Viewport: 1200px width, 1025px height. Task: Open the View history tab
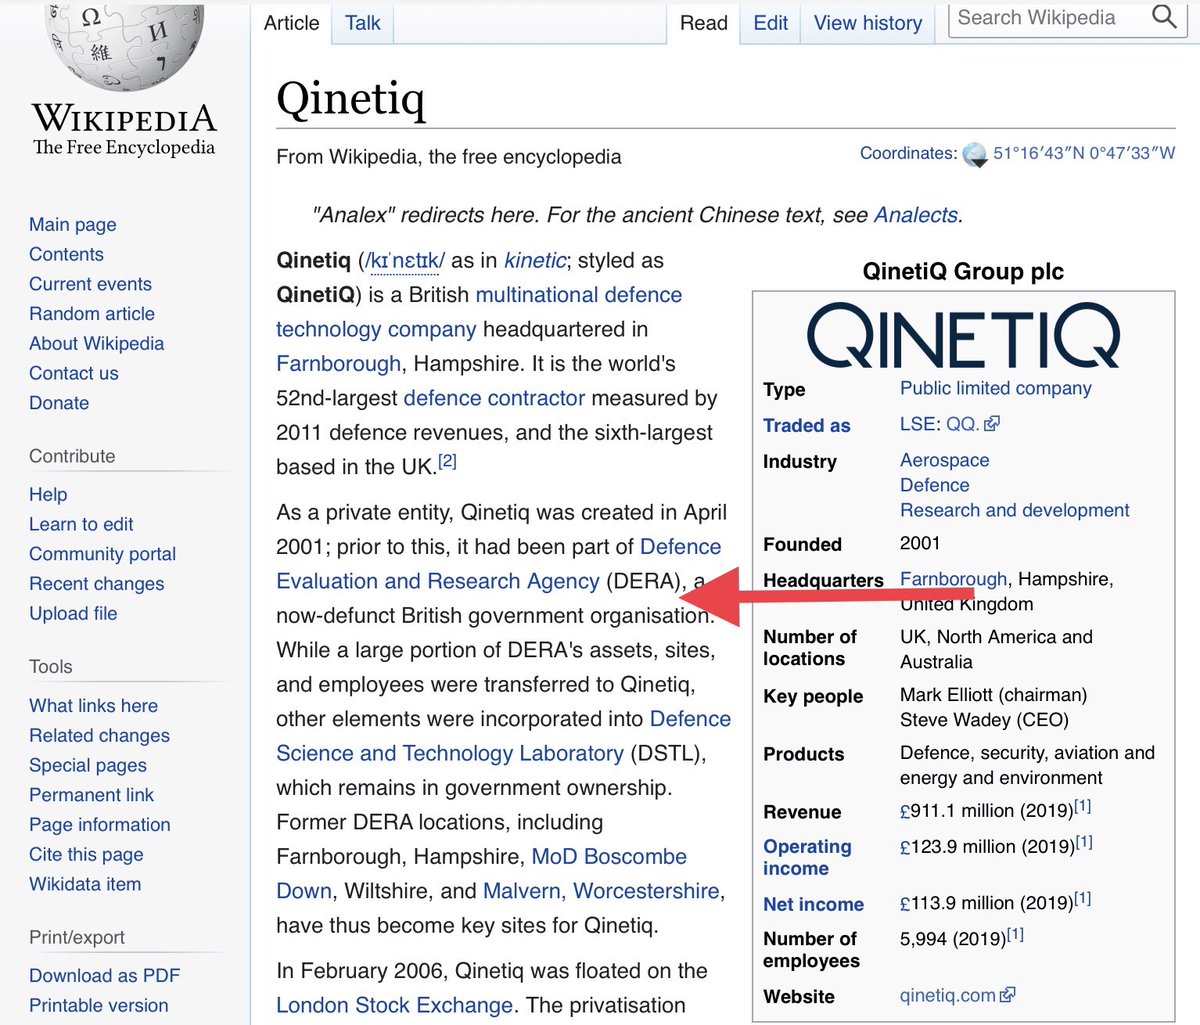pos(868,23)
